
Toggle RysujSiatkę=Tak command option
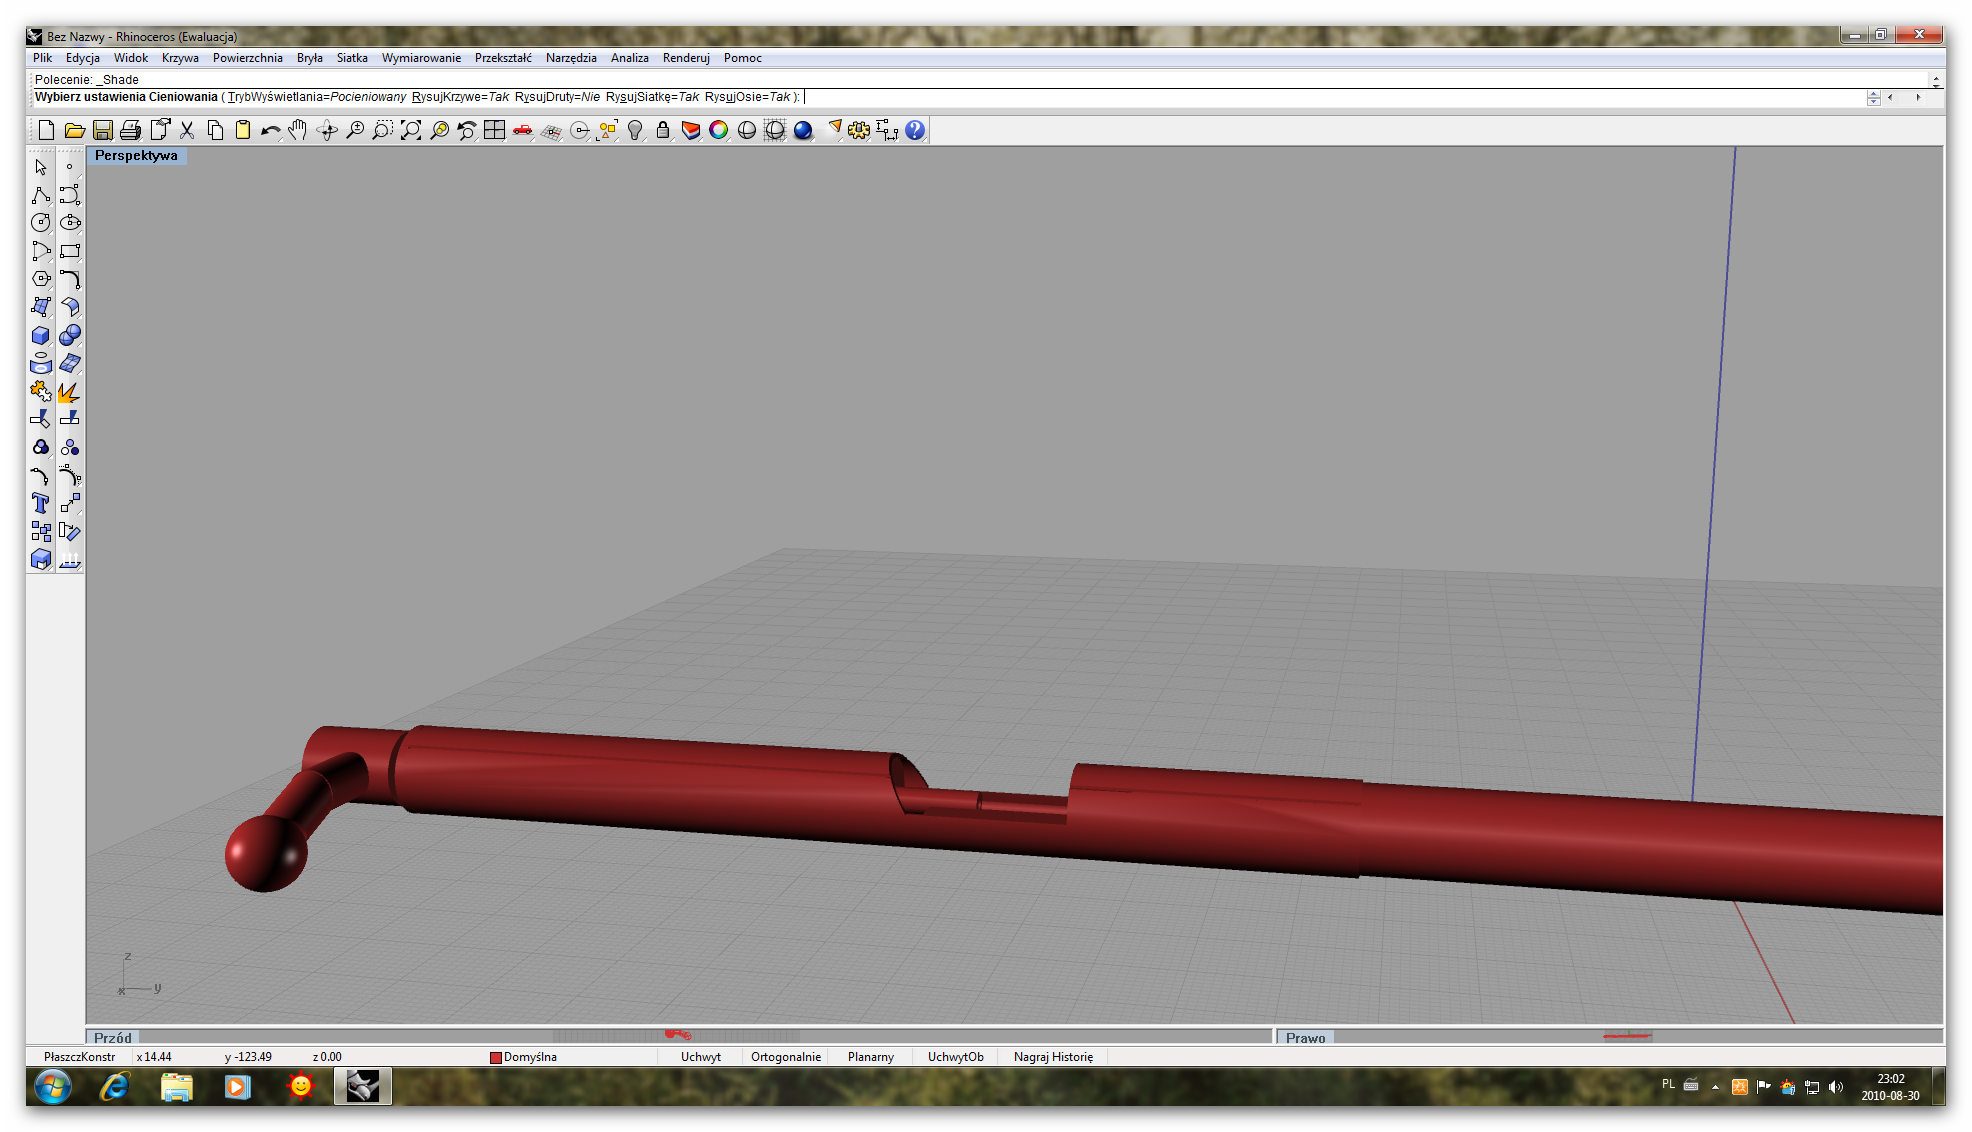click(x=652, y=97)
